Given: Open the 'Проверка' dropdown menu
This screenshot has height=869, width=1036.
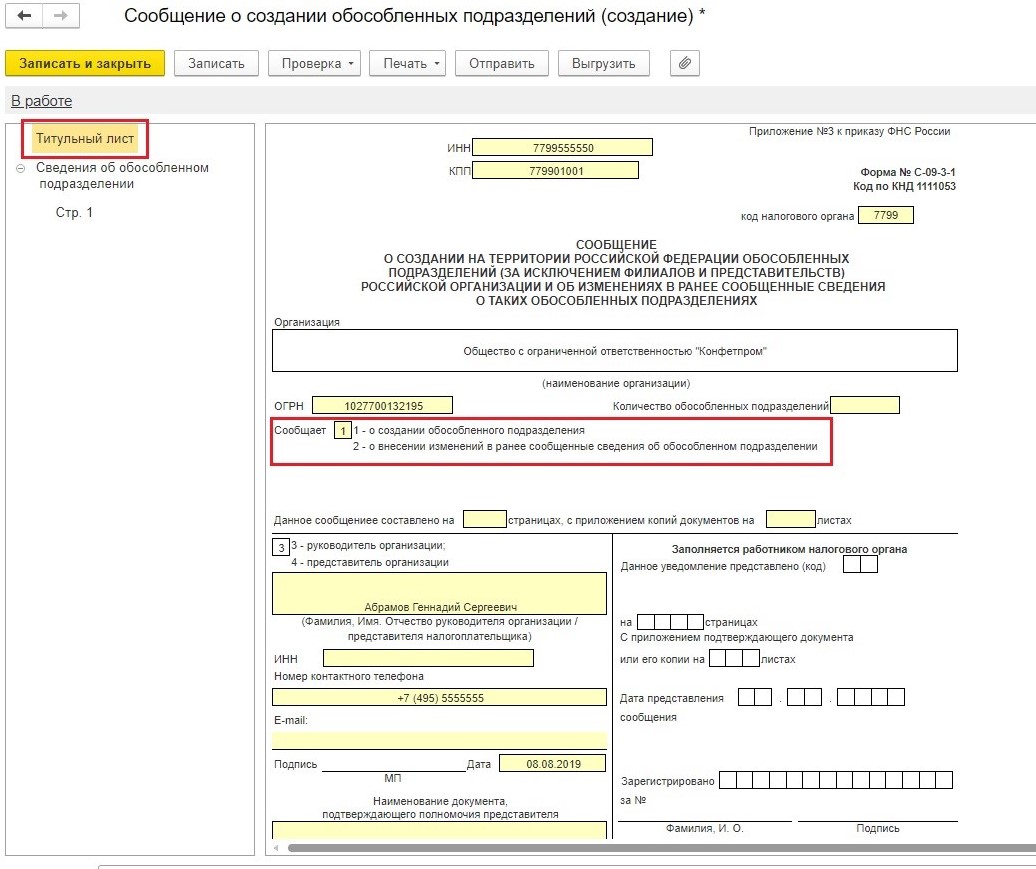Looking at the screenshot, I should coord(318,63).
